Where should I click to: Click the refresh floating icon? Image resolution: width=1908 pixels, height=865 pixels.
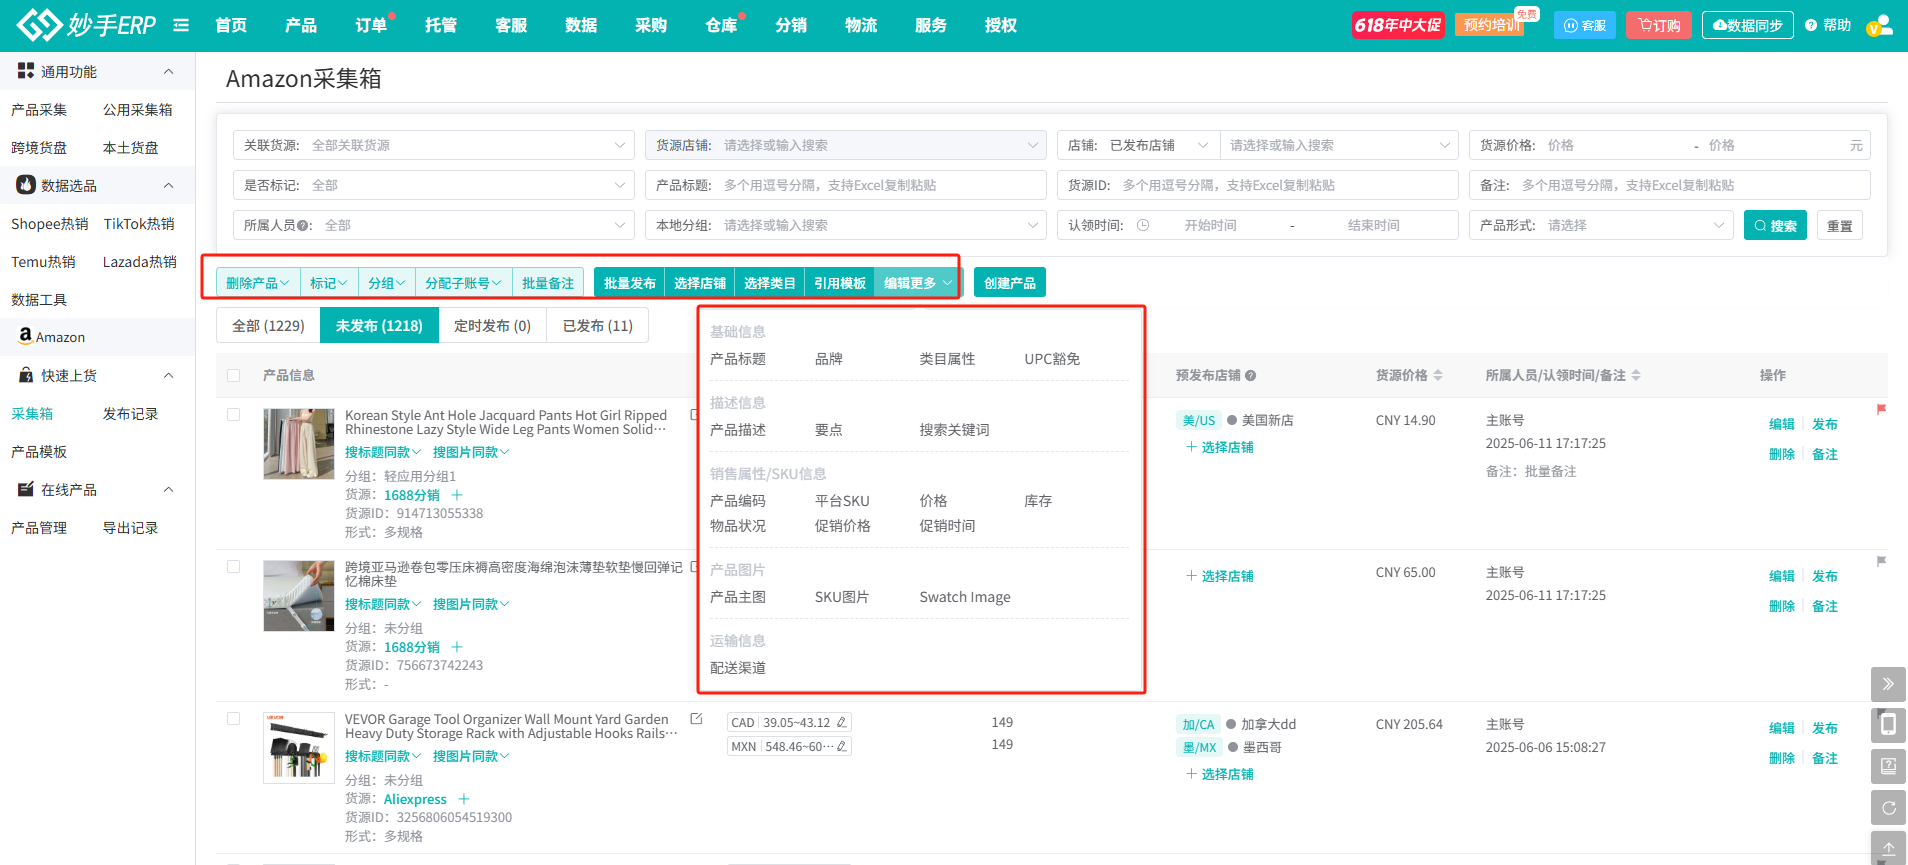pos(1888,807)
